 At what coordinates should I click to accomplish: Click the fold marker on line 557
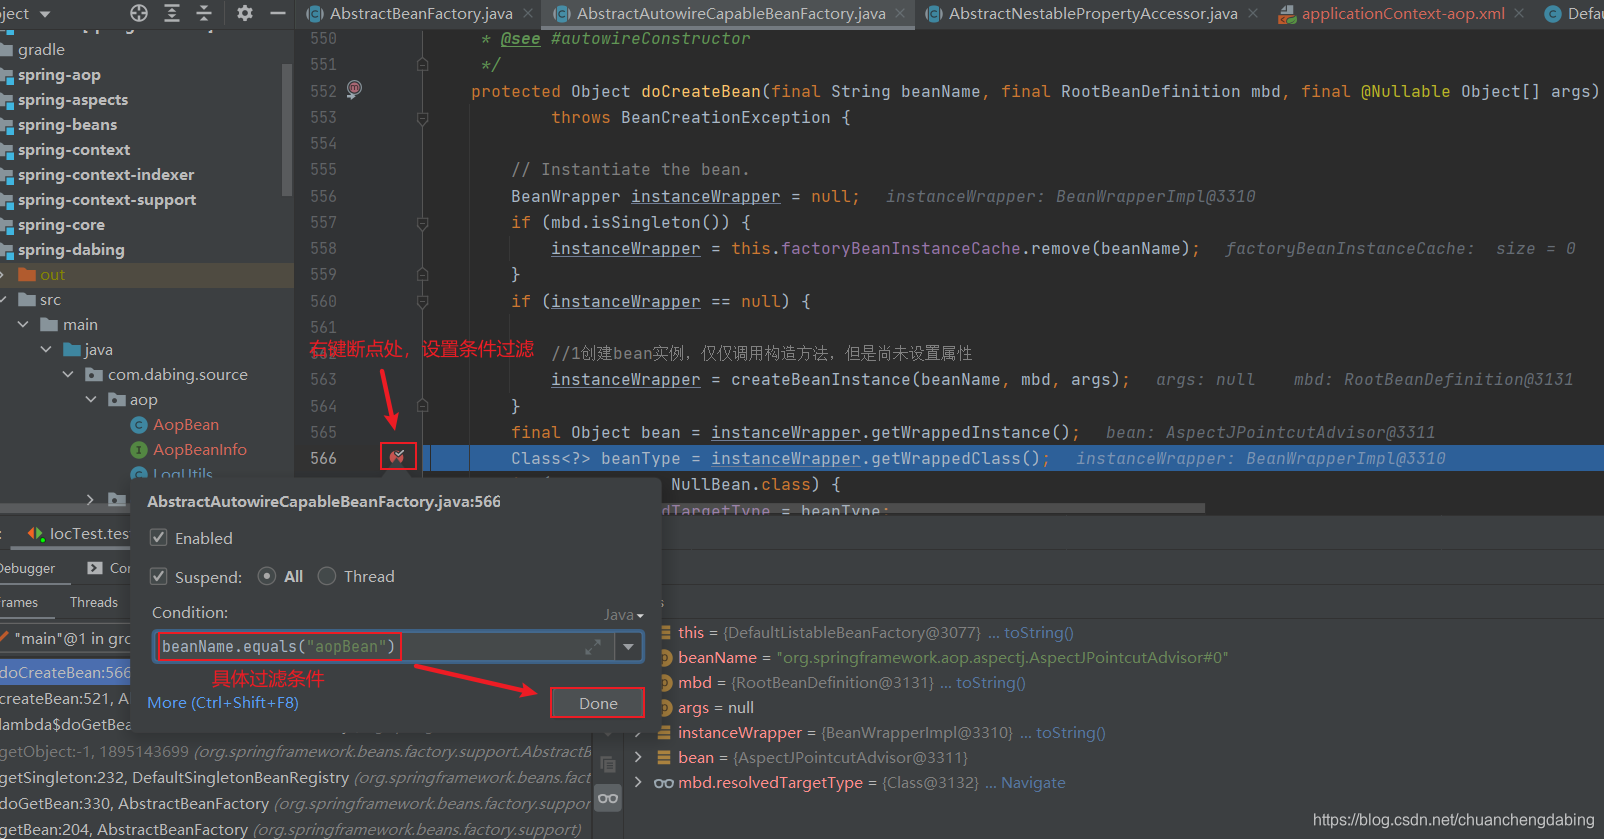point(422,223)
